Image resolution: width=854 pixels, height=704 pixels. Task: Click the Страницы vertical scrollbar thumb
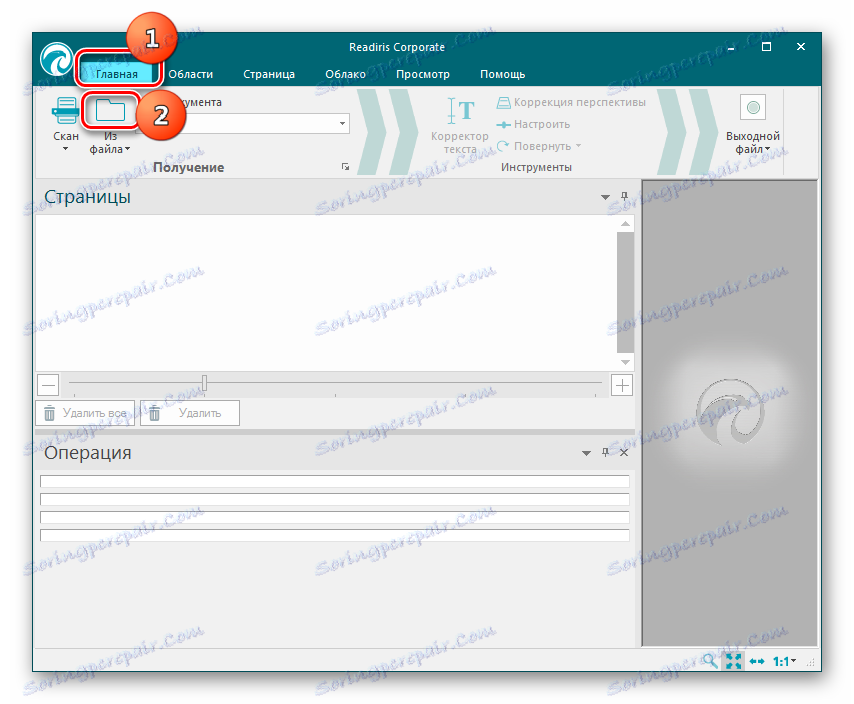point(625,292)
